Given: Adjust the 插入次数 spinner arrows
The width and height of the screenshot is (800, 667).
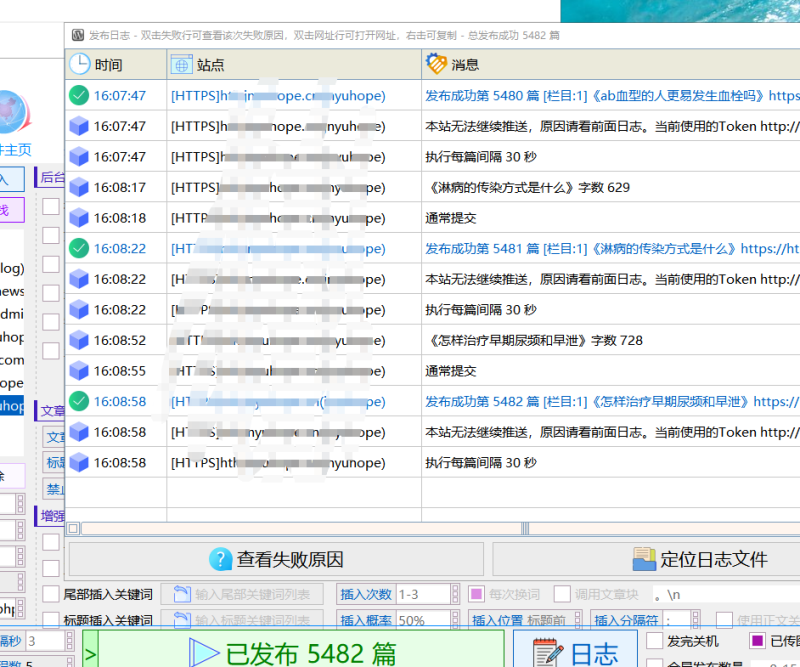Looking at the screenshot, I should 455,594.
